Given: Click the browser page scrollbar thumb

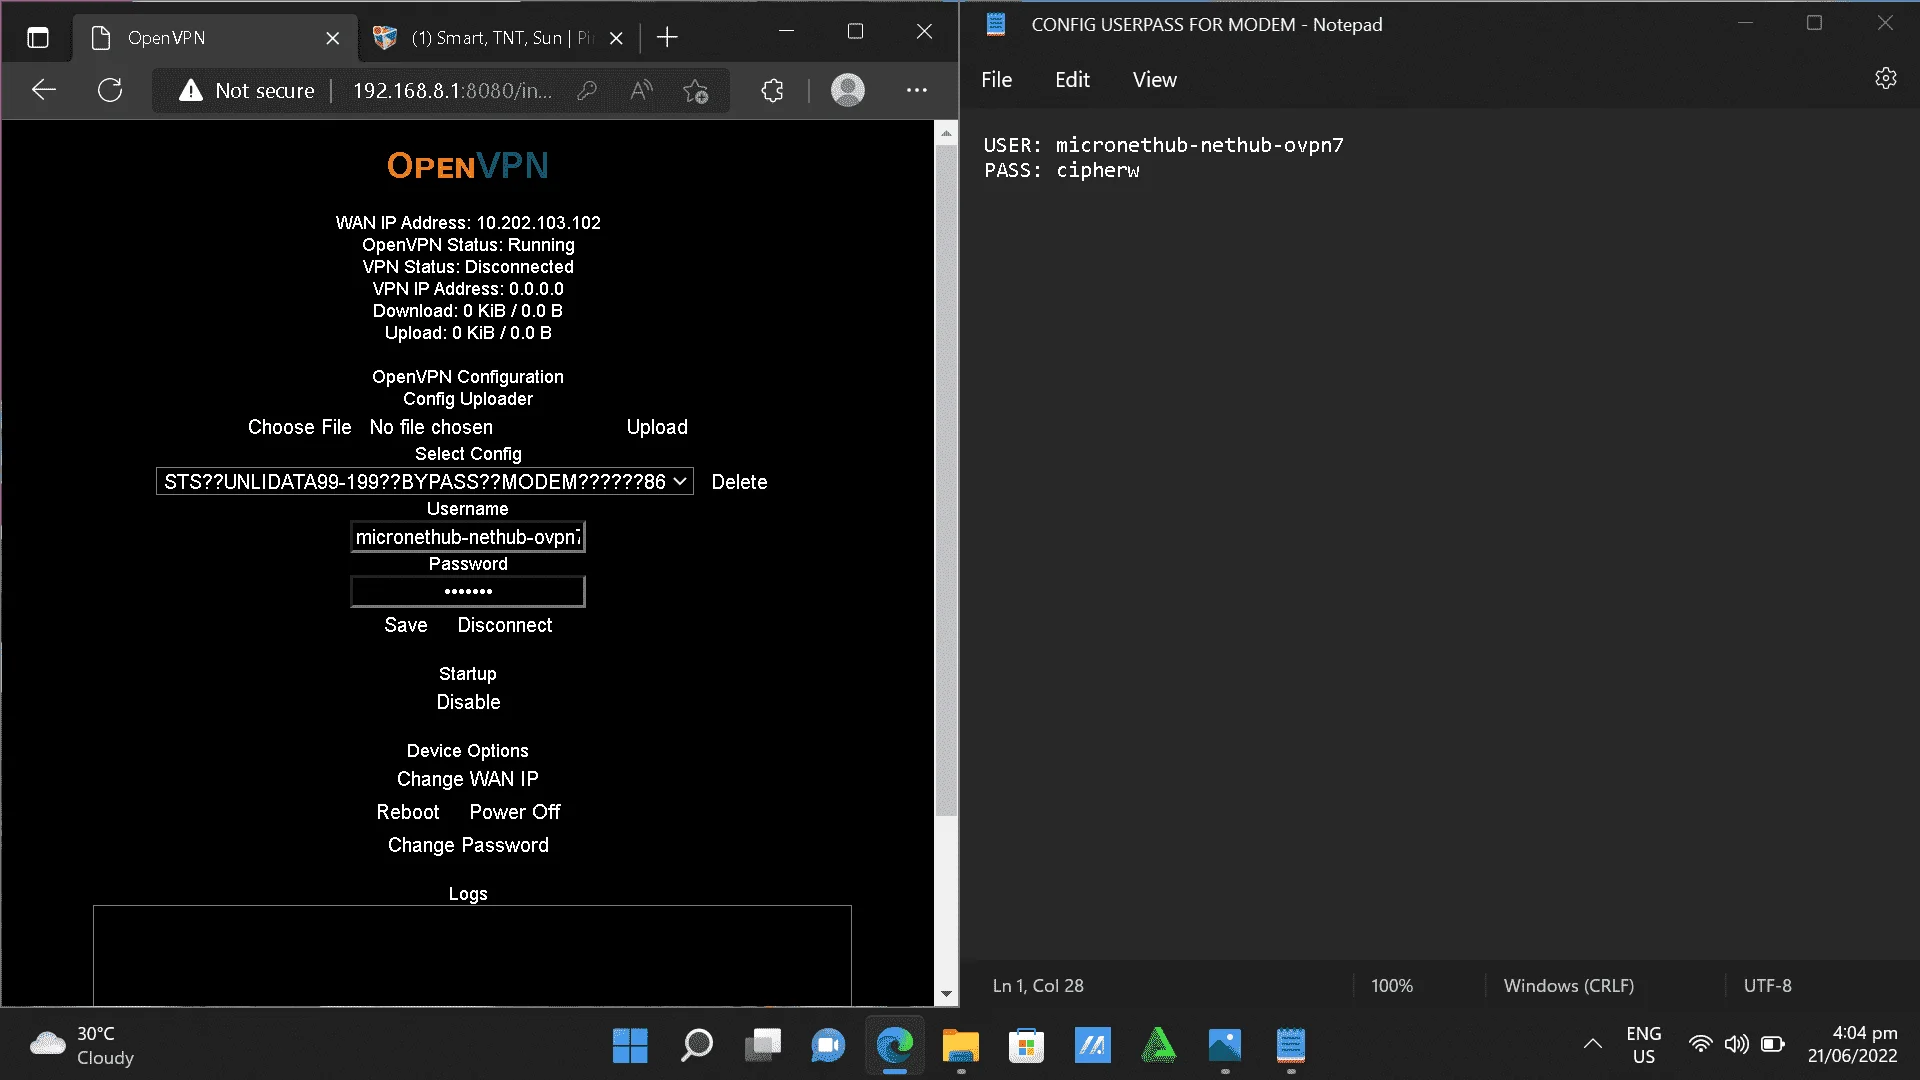Looking at the screenshot, I should (x=946, y=480).
